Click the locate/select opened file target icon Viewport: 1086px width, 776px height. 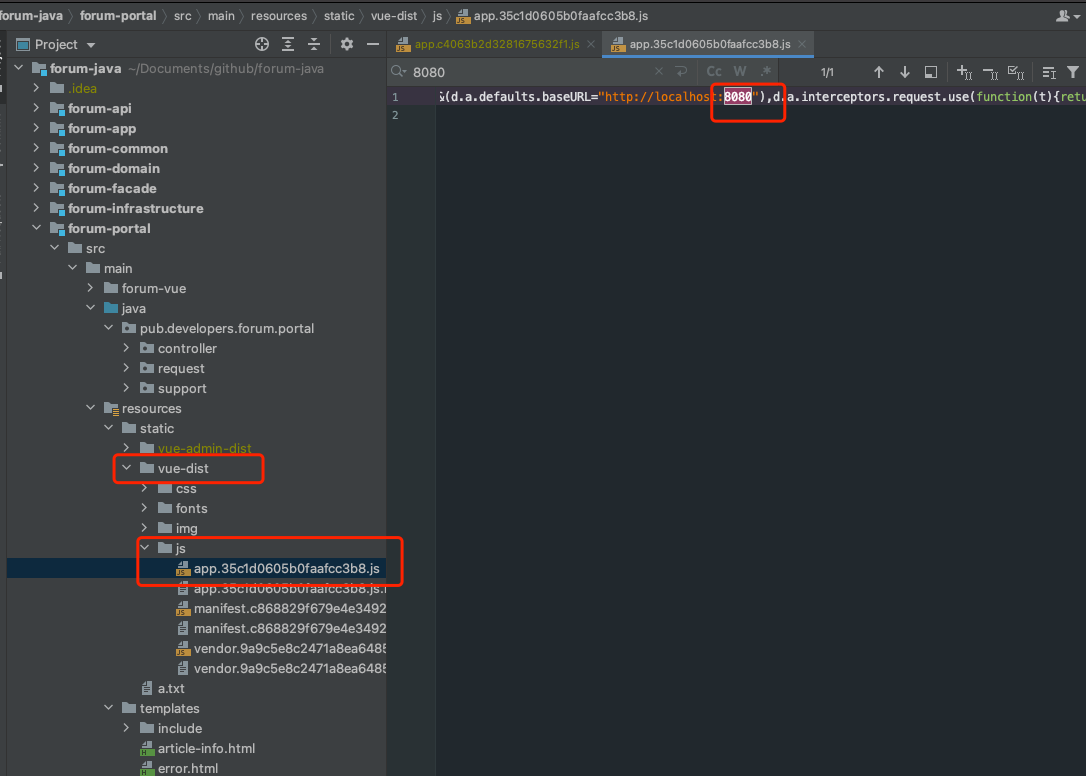point(262,44)
